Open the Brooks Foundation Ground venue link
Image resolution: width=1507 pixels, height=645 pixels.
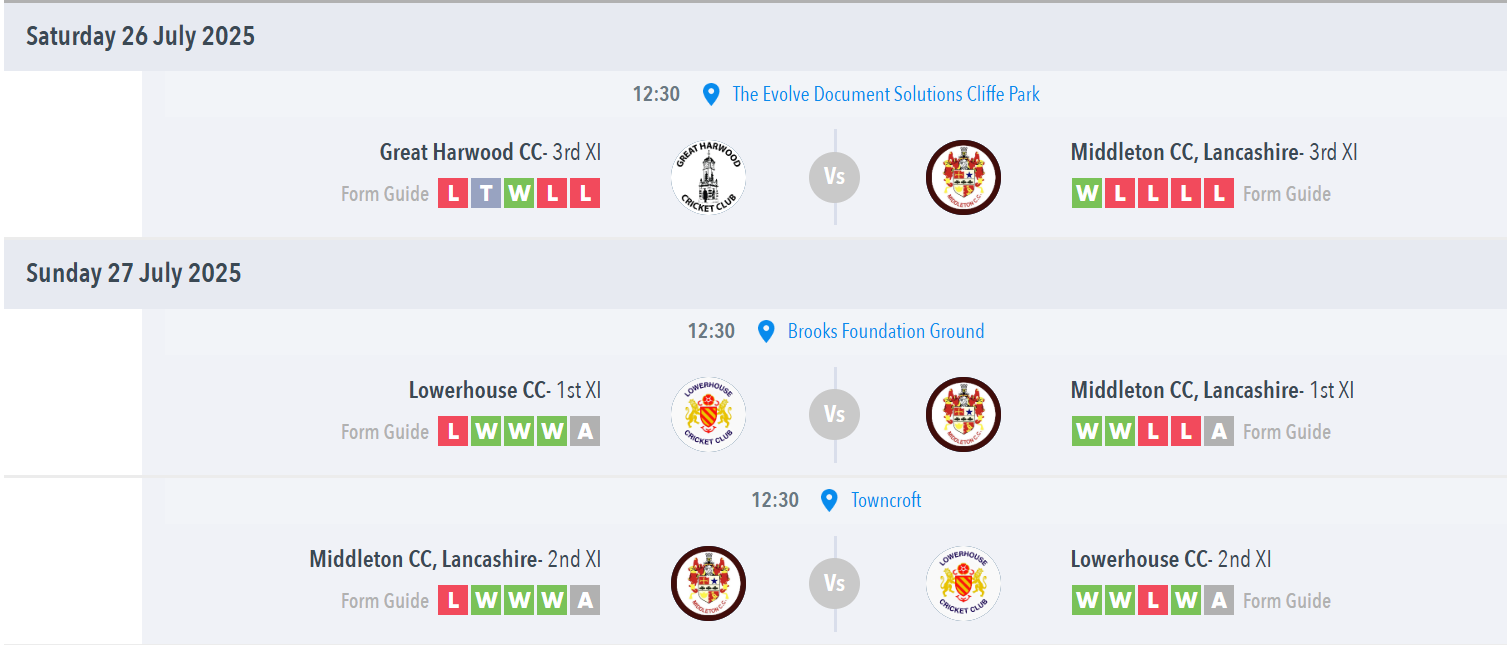pos(886,331)
